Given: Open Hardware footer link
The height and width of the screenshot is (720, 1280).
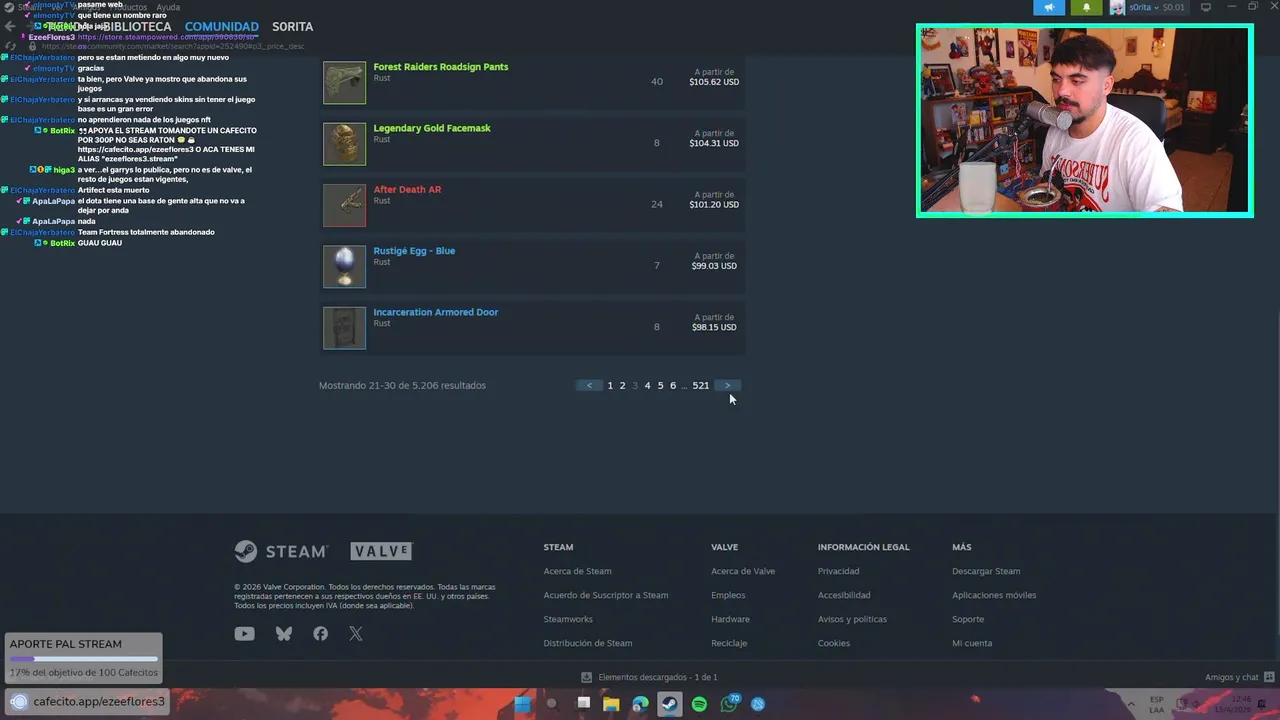Looking at the screenshot, I should (730, 619).
